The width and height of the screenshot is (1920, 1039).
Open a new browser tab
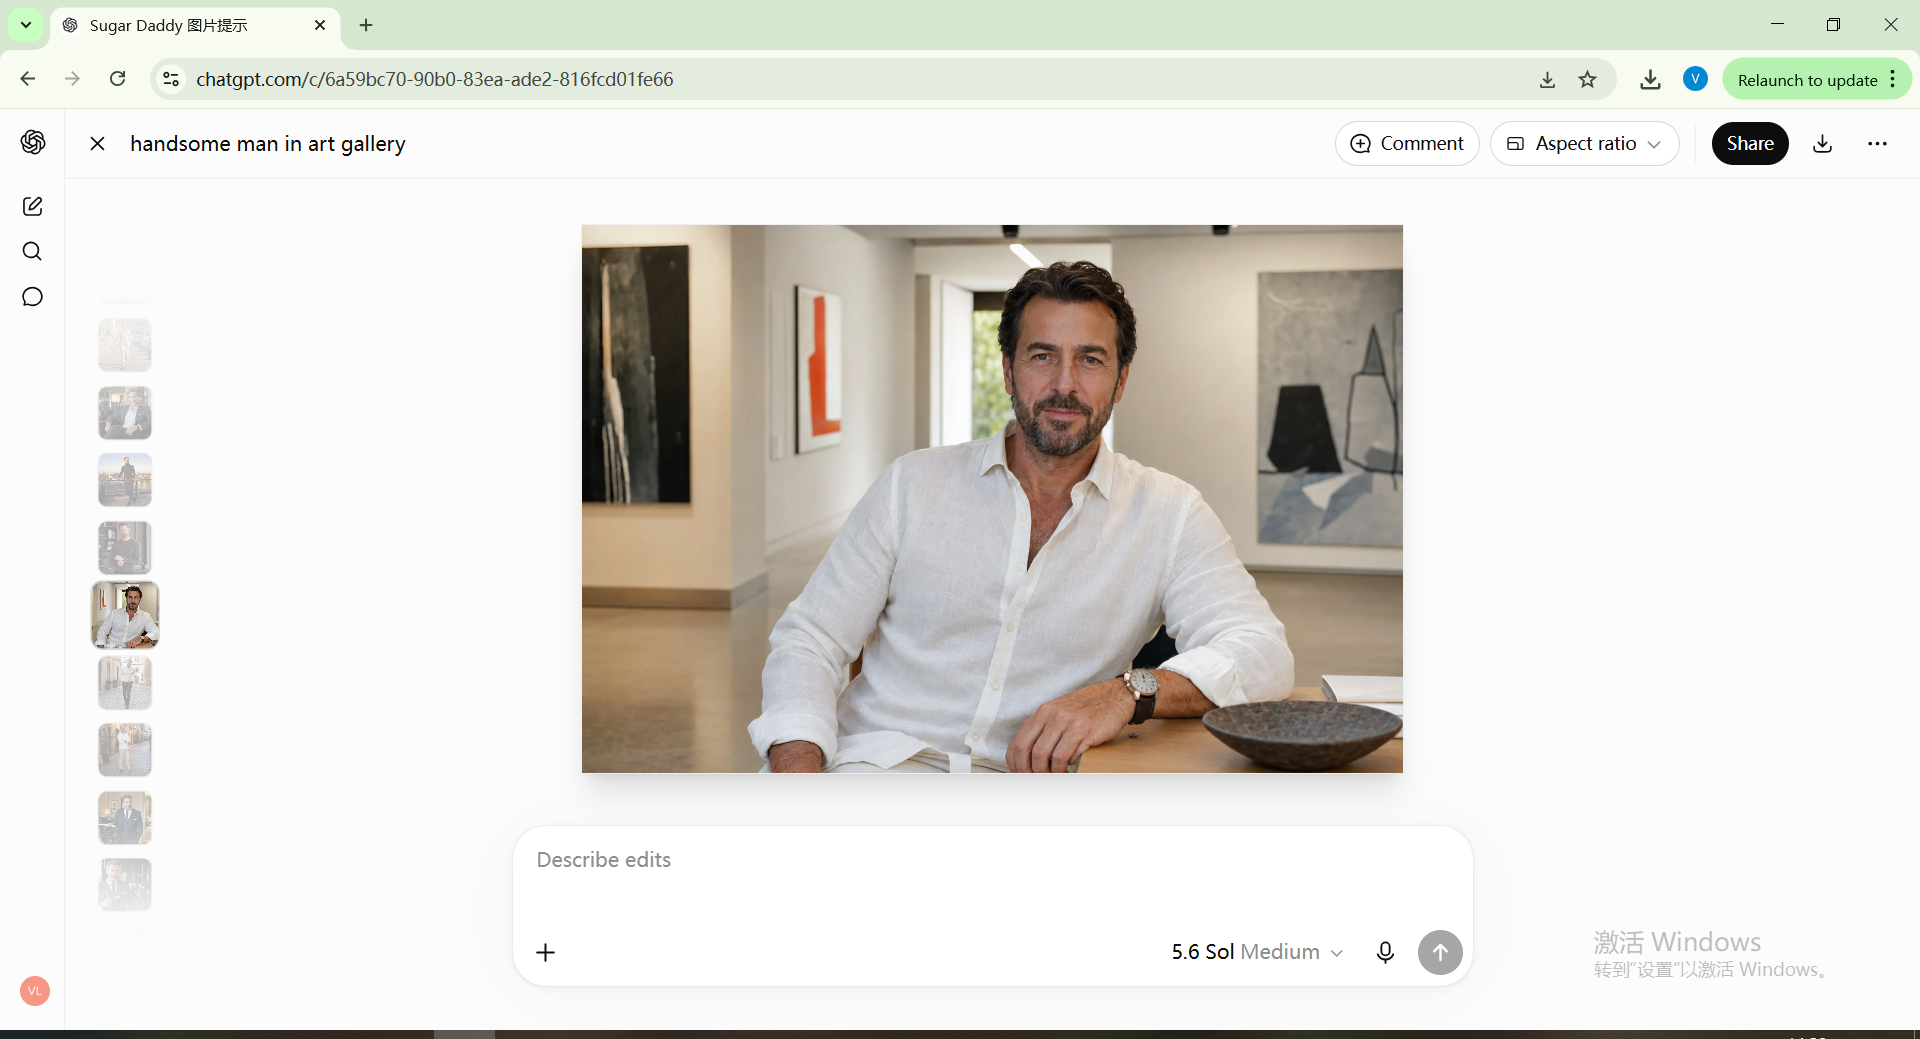[x=366, y=25]
